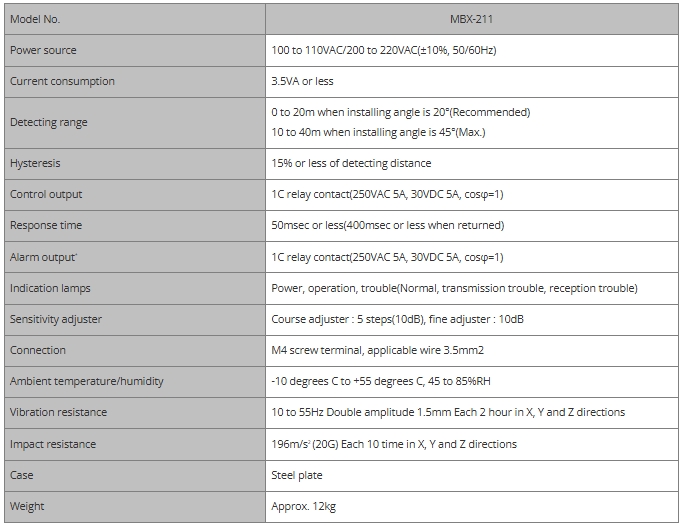Select the Response time label
This screenshot has width=683, height=526.
[x=46, y=225]
